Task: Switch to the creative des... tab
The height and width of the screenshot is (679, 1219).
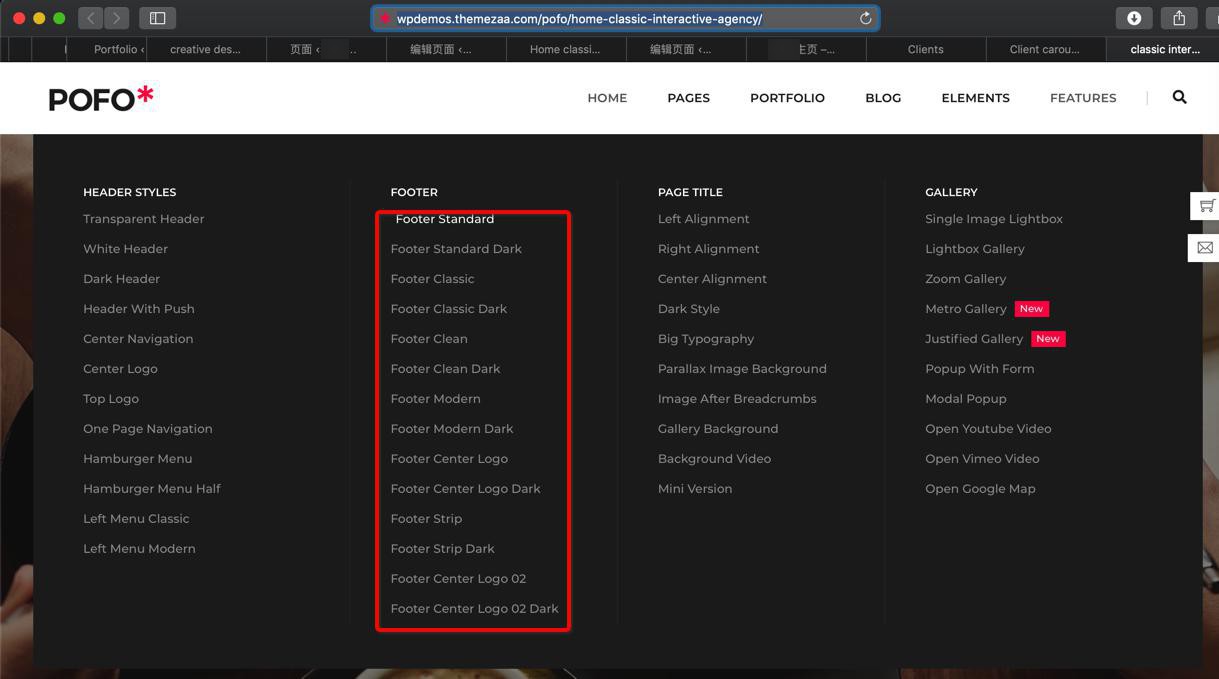Action: click(x=205, y=49)
